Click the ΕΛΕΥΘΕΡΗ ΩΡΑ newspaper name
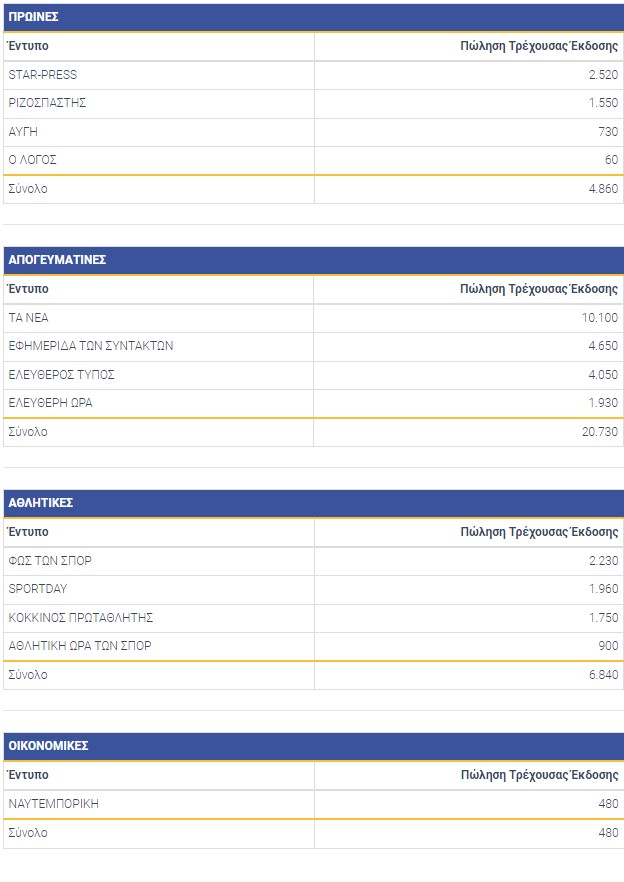This screenshot has width=624, height=882. click(50, 403)
